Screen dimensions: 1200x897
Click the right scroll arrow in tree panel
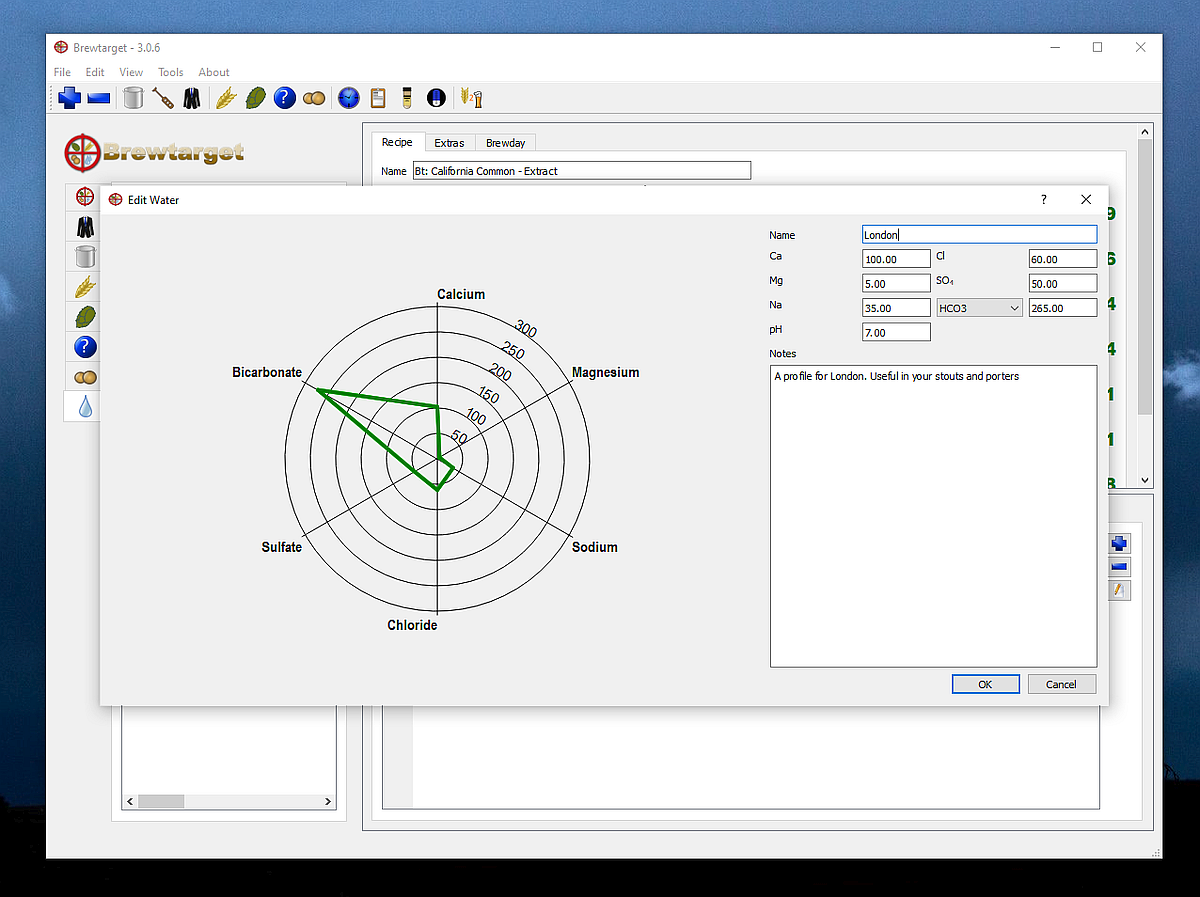[328, 801]
